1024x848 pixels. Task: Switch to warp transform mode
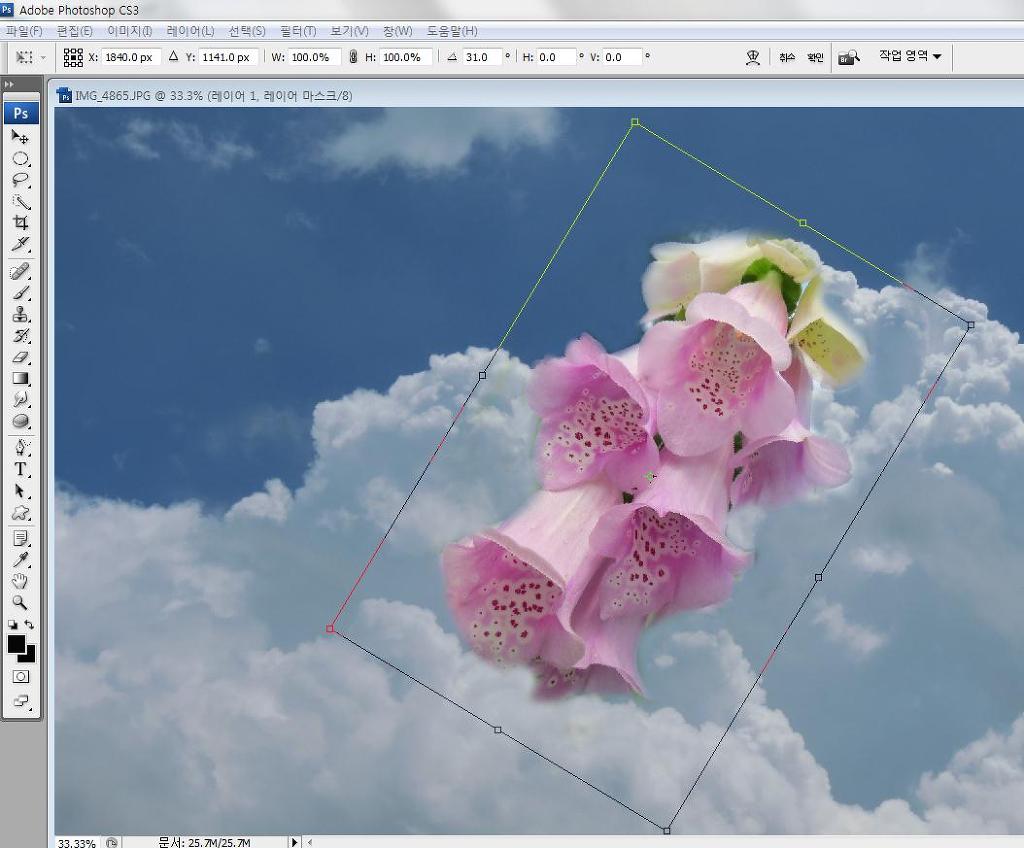coord(754,57)
